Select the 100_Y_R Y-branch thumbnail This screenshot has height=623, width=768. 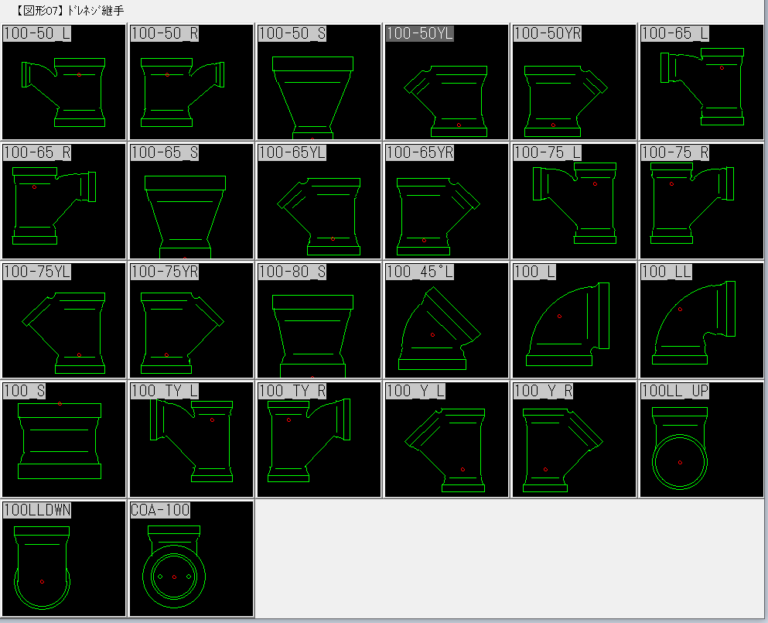tap(574, 439)
